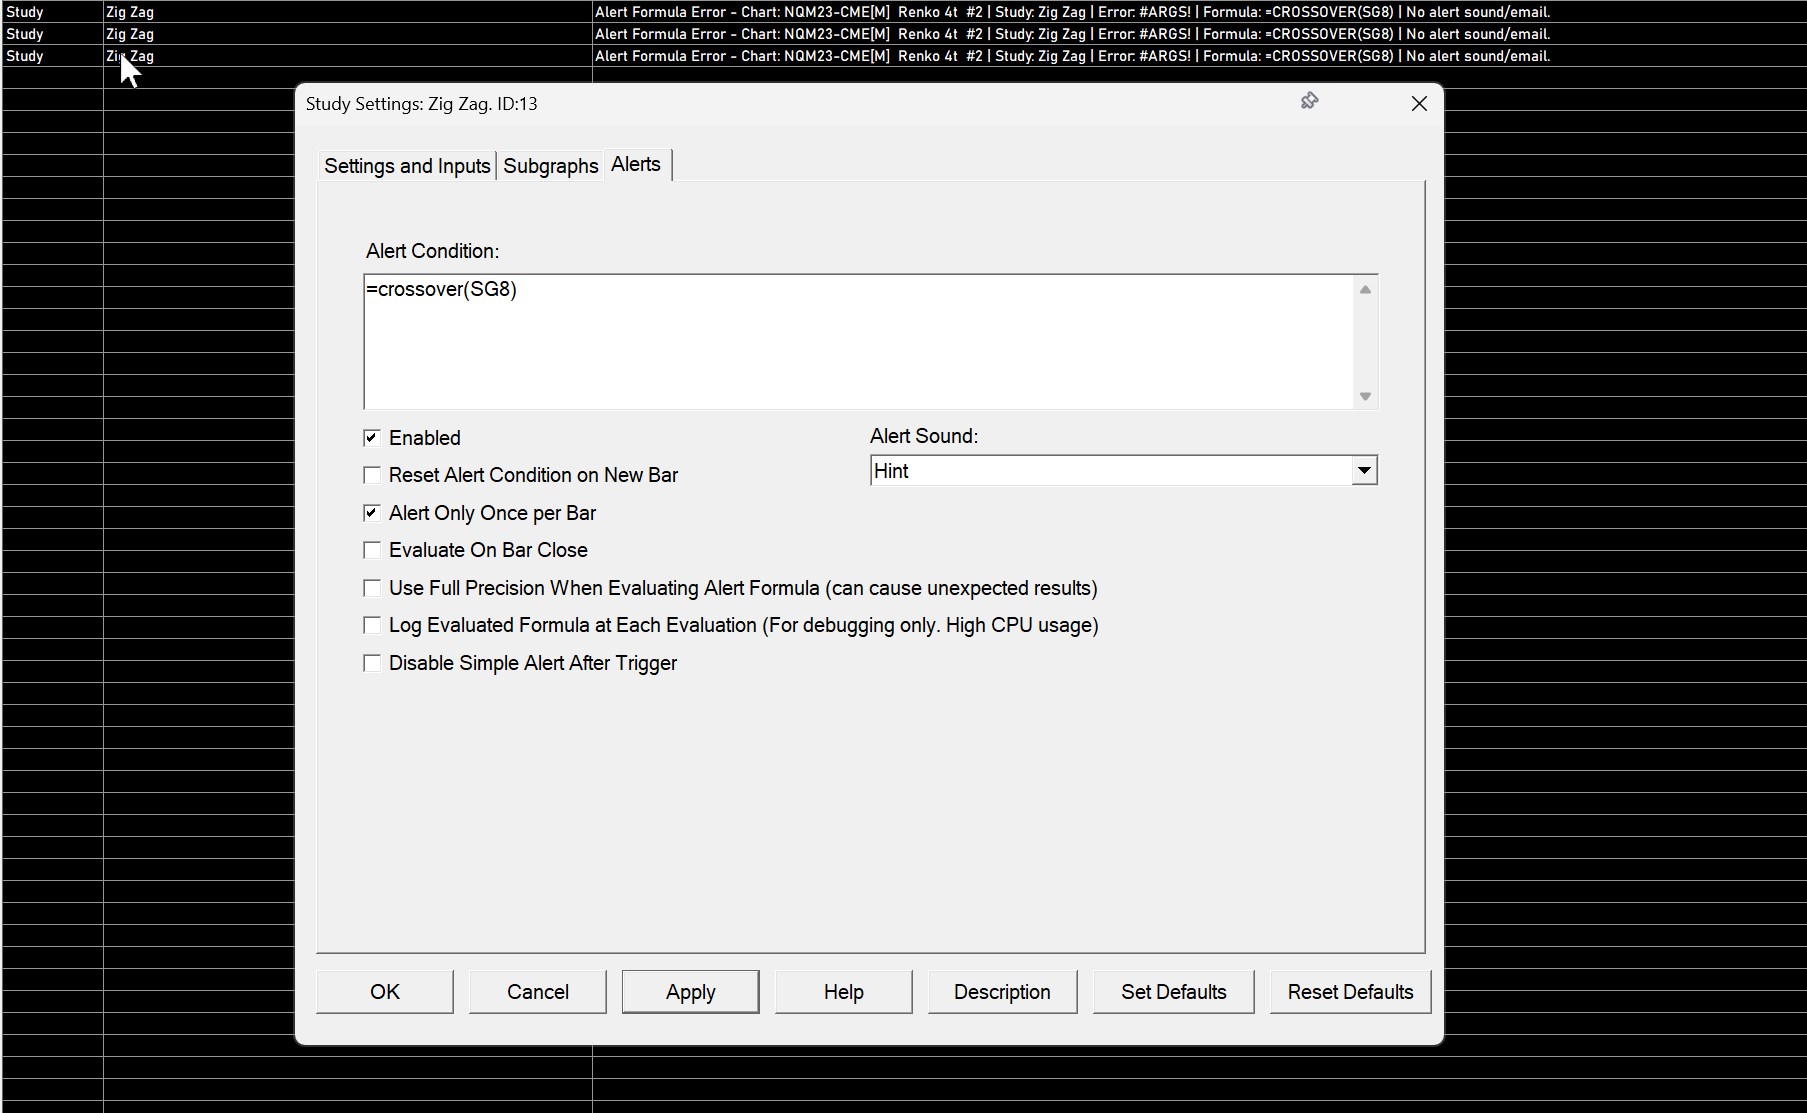Image resolution: width=1807 pixels, height=1113 pixels.
Task: Expand the Alert Sound dropdown arrow
Action: (x=1364, y=471)
